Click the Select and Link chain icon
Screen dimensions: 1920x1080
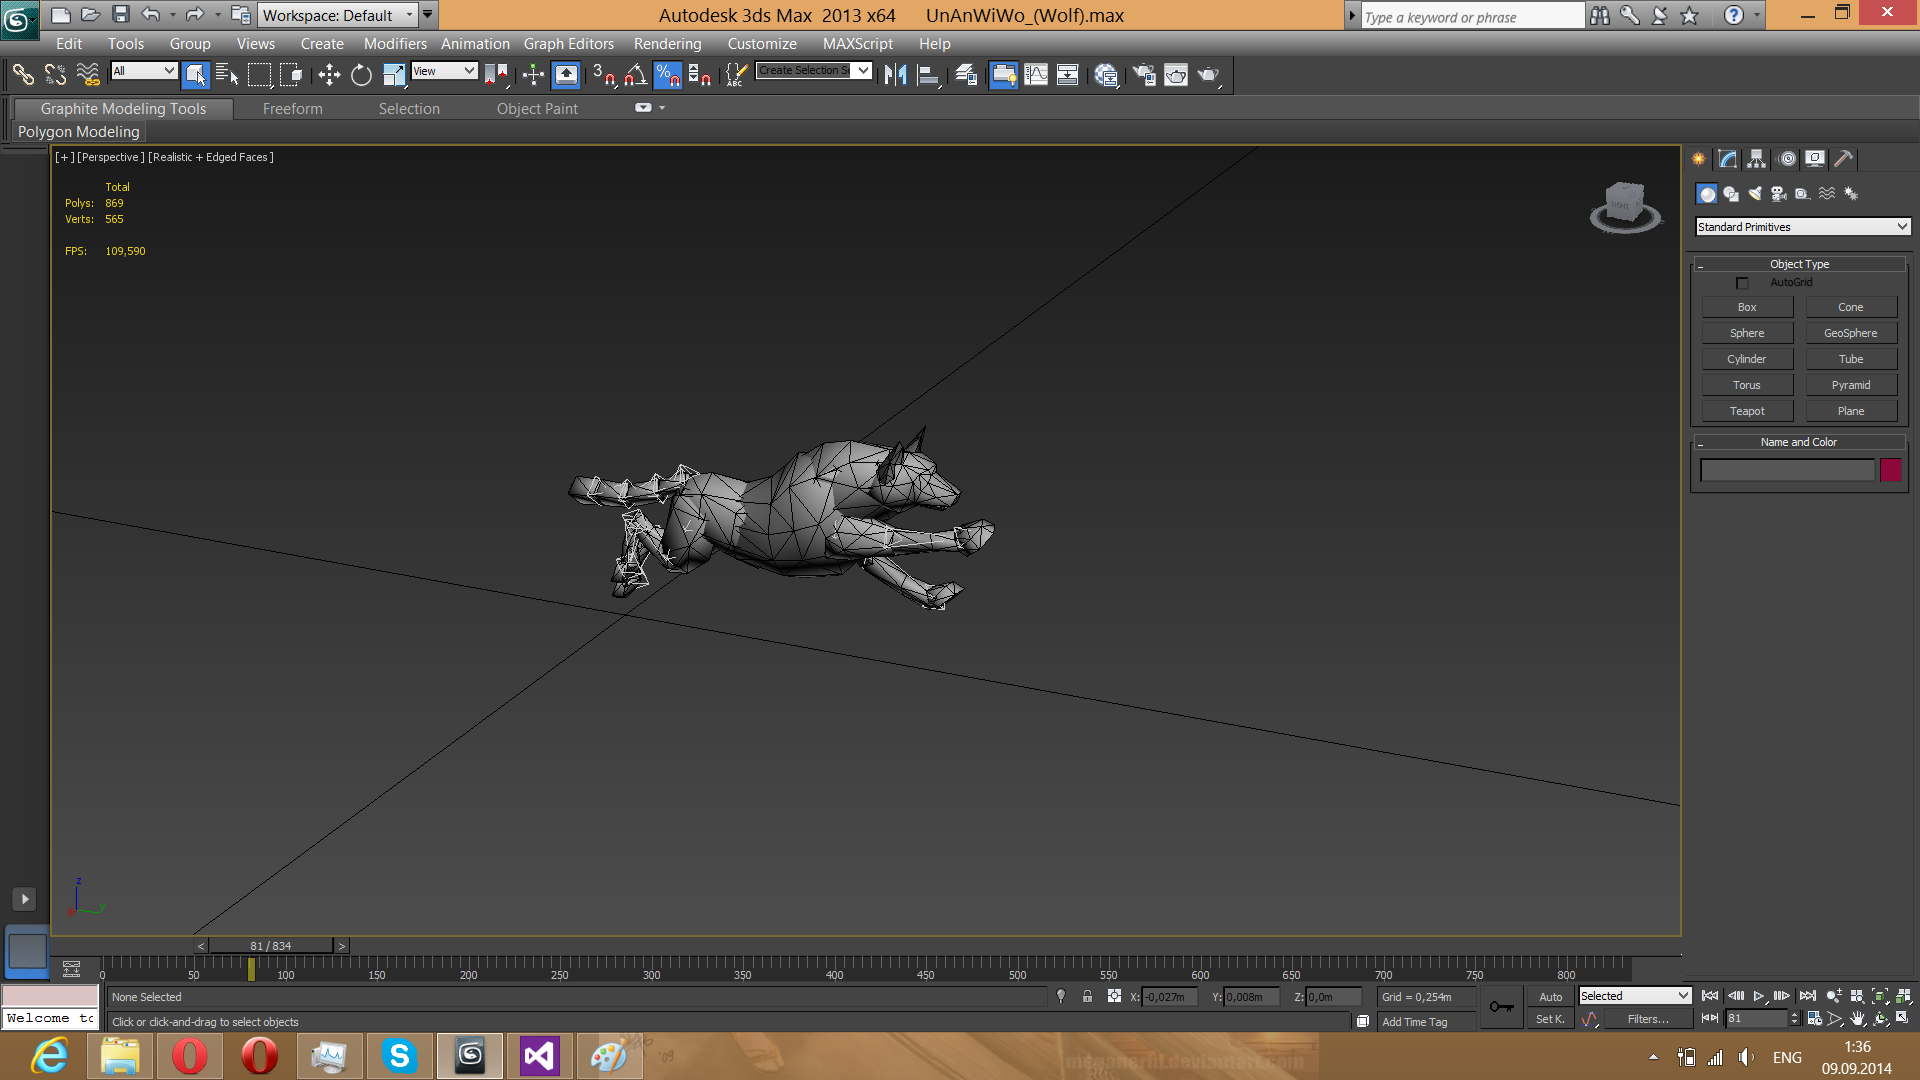coord(23,75)
